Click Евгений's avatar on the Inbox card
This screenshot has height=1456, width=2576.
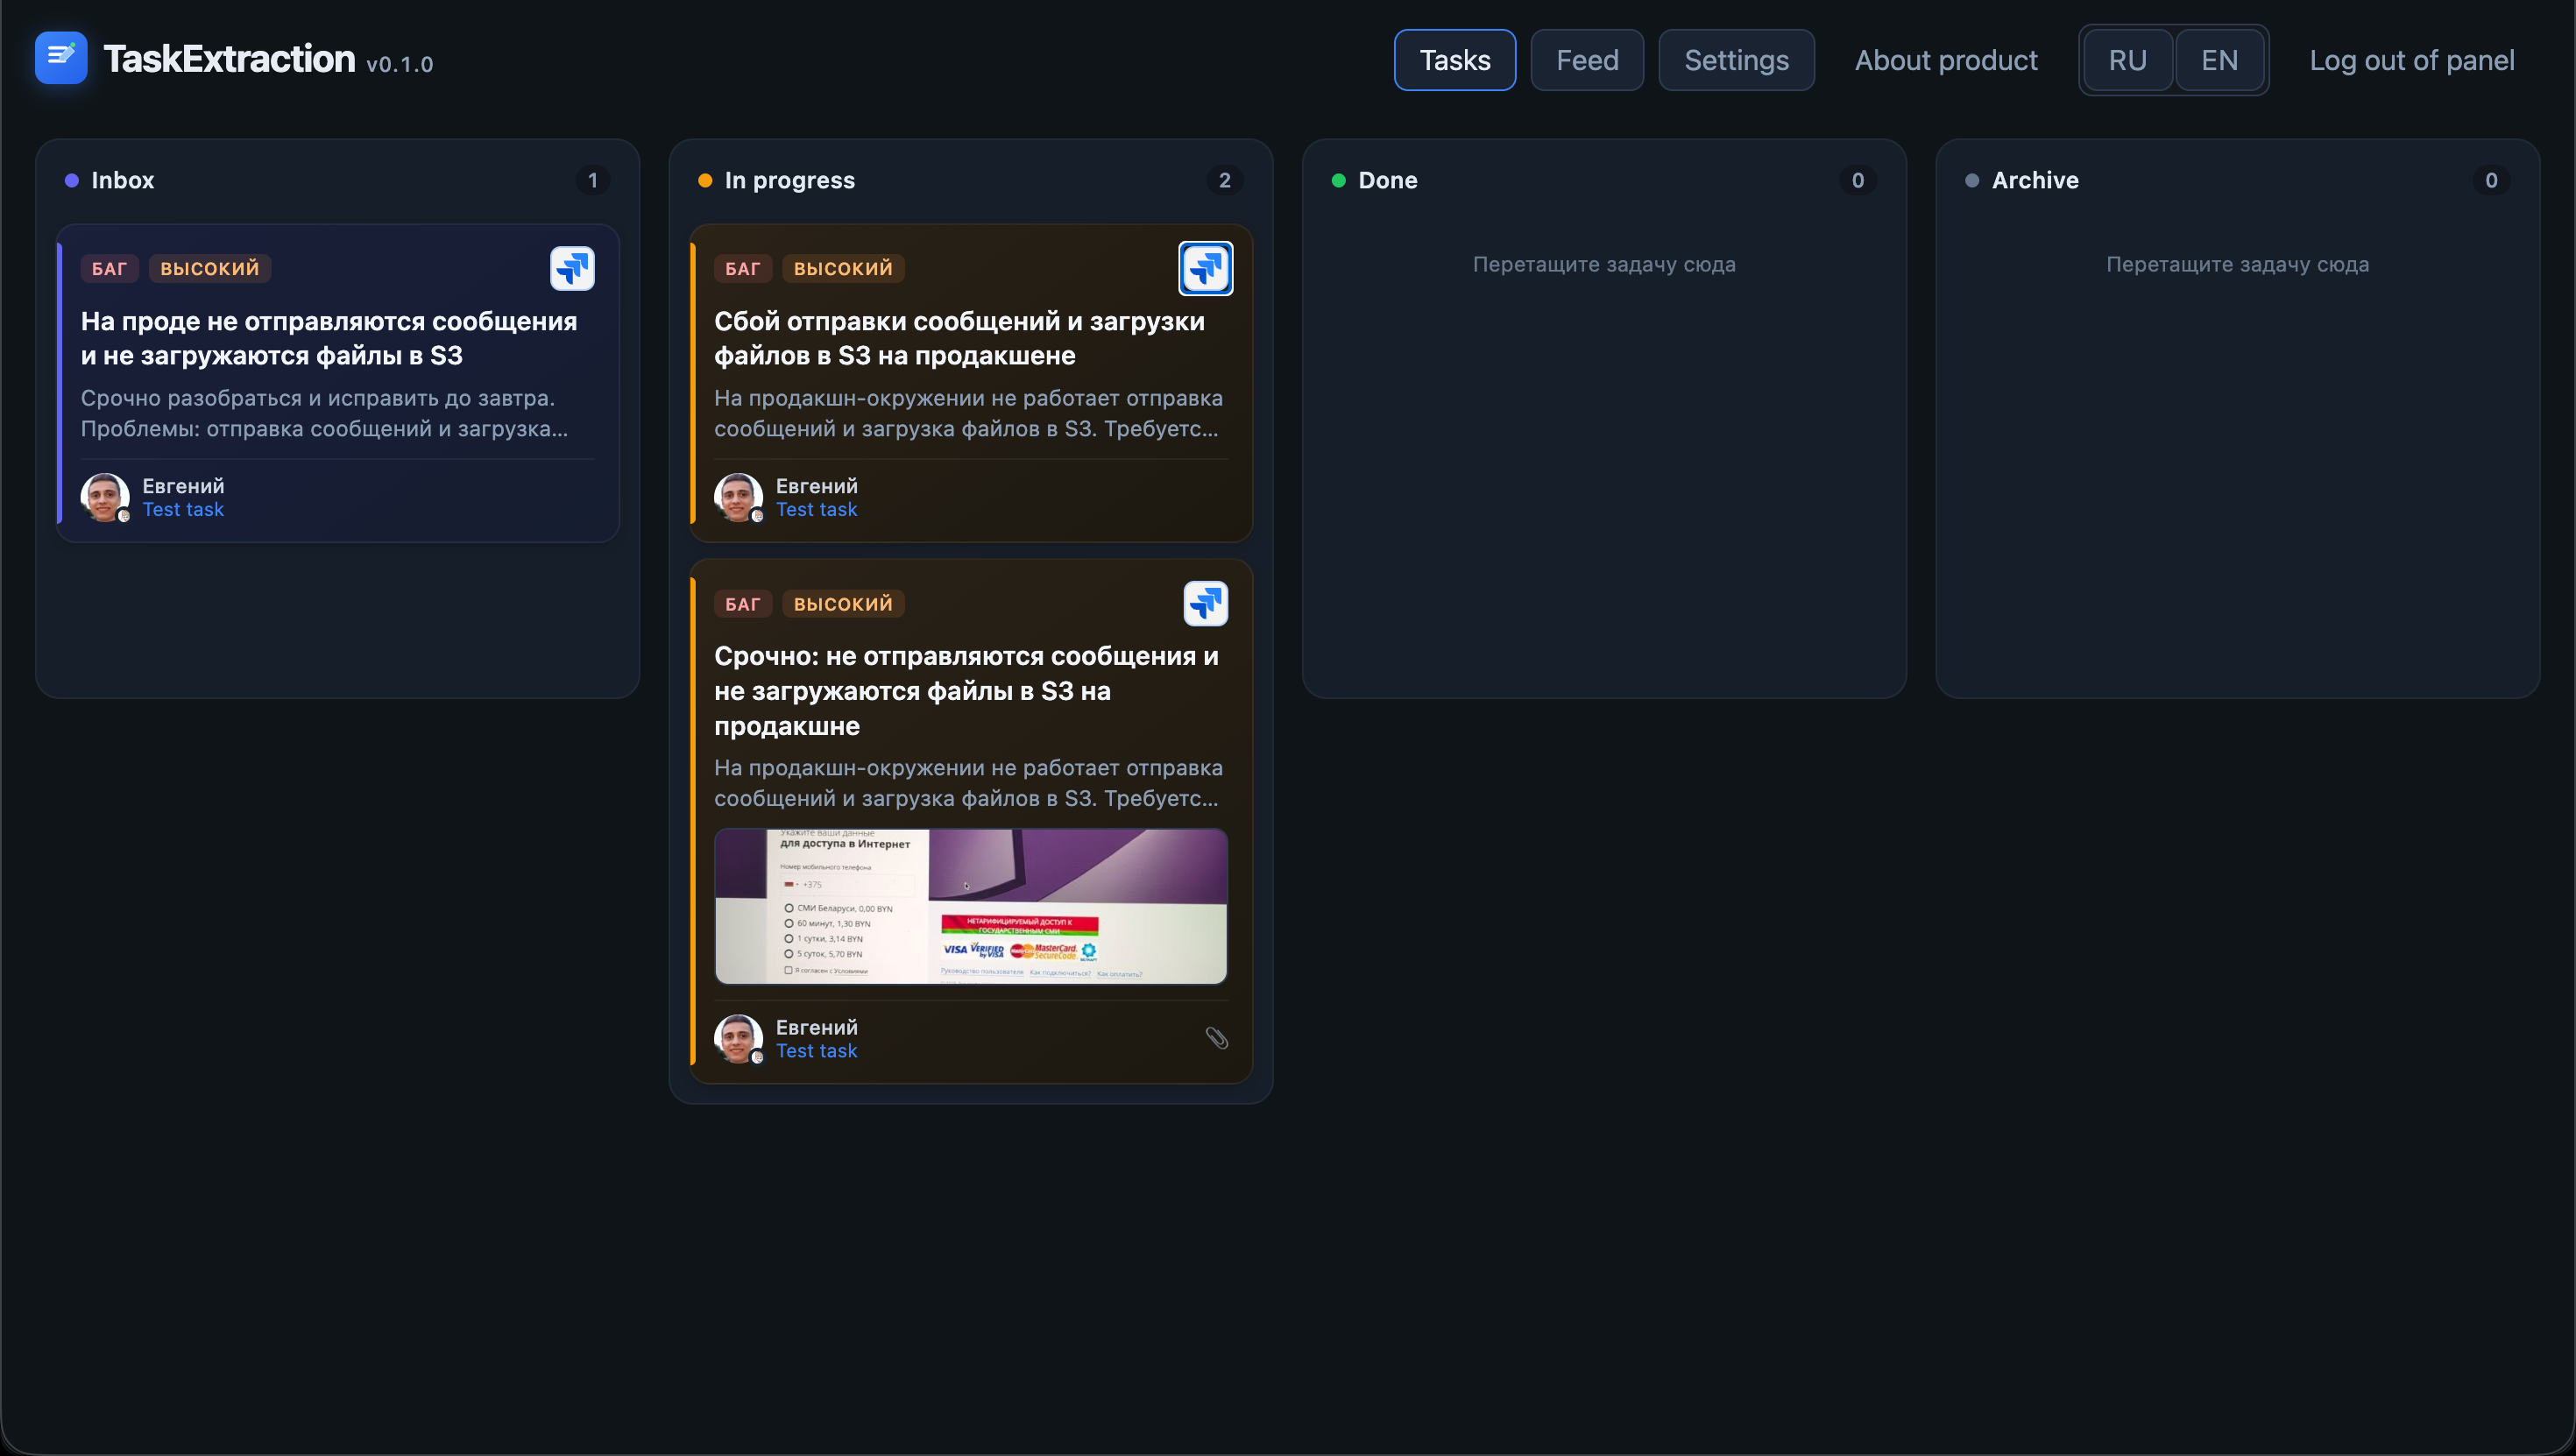105,497
